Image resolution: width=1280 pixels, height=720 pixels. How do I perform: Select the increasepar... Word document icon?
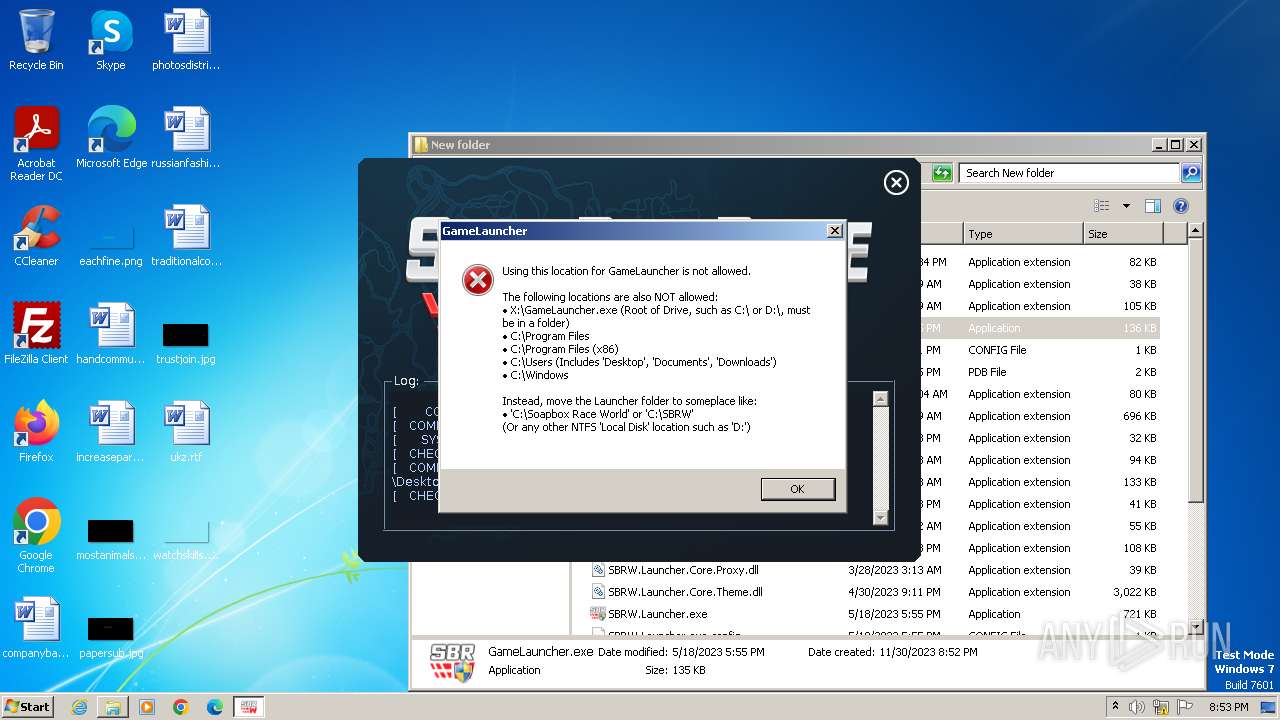(x=111, y=432)
